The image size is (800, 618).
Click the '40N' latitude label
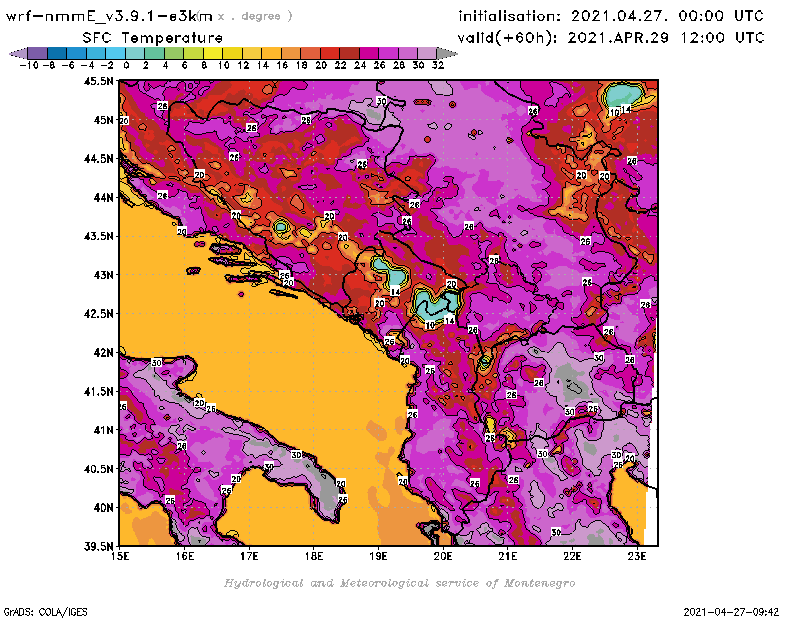pos(103,507)
